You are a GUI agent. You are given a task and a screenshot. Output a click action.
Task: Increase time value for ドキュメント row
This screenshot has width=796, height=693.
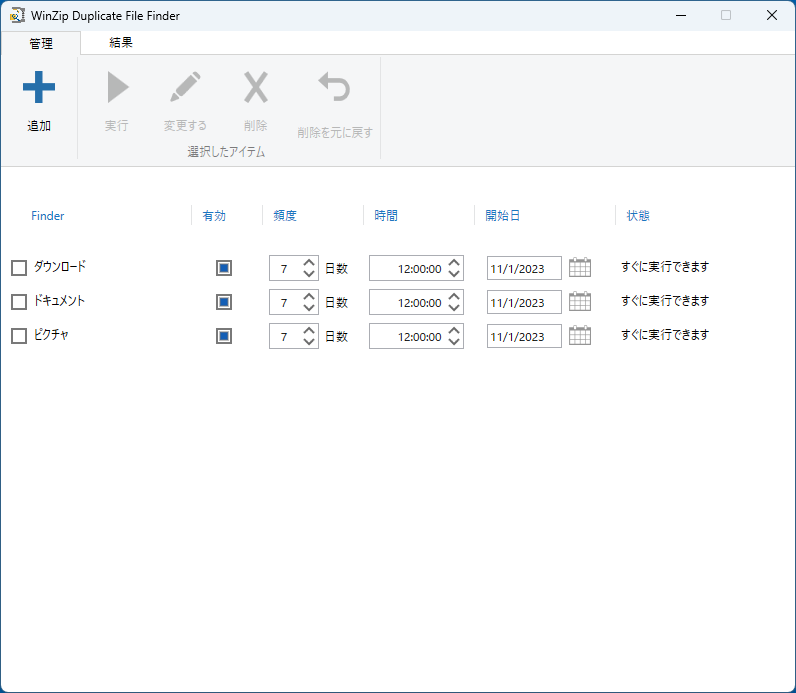(x=454, y=296)
